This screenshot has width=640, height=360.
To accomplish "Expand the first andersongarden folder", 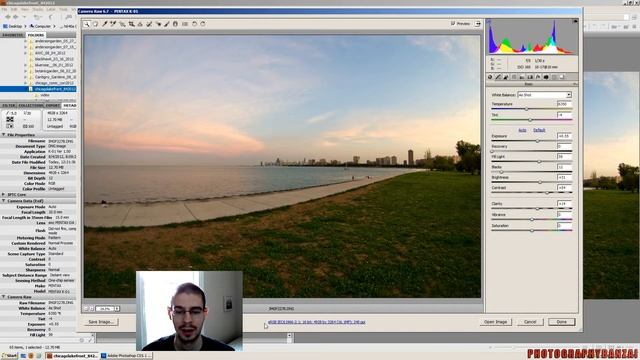I will (x=25, y=41).
